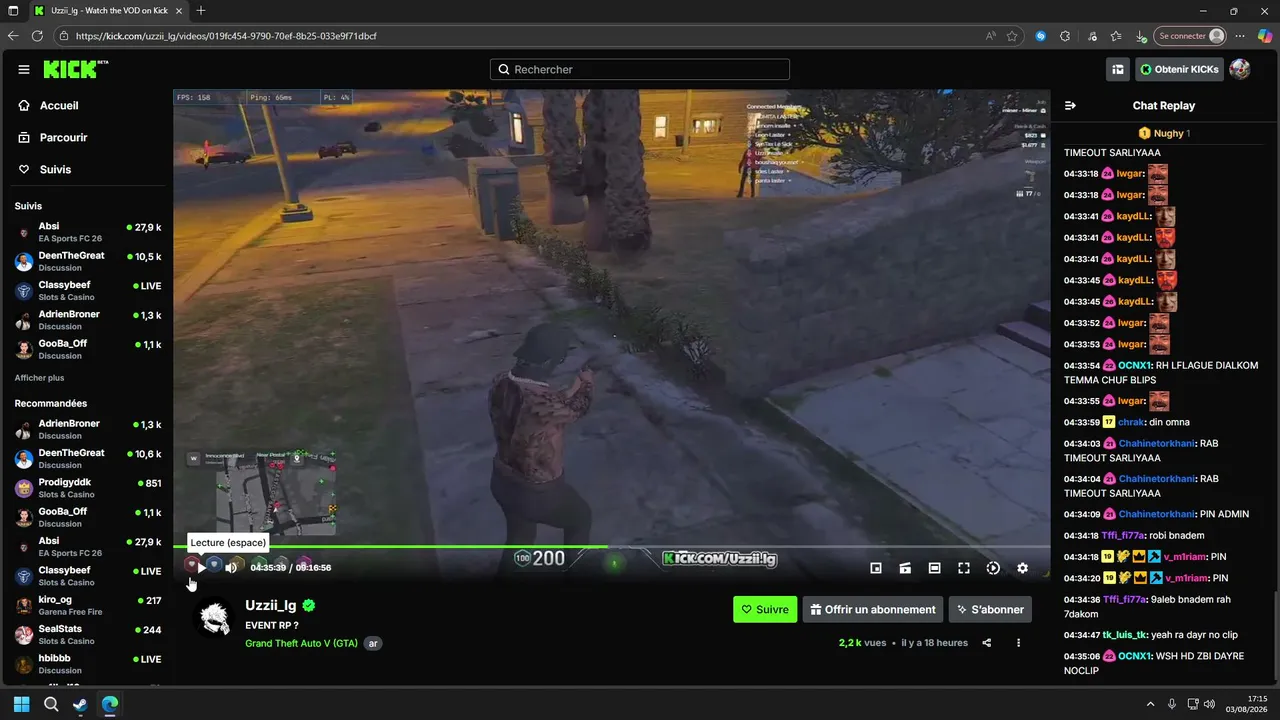
Task: Expand followed channels with Afficher plus
Action: click(x=39, y=378)
